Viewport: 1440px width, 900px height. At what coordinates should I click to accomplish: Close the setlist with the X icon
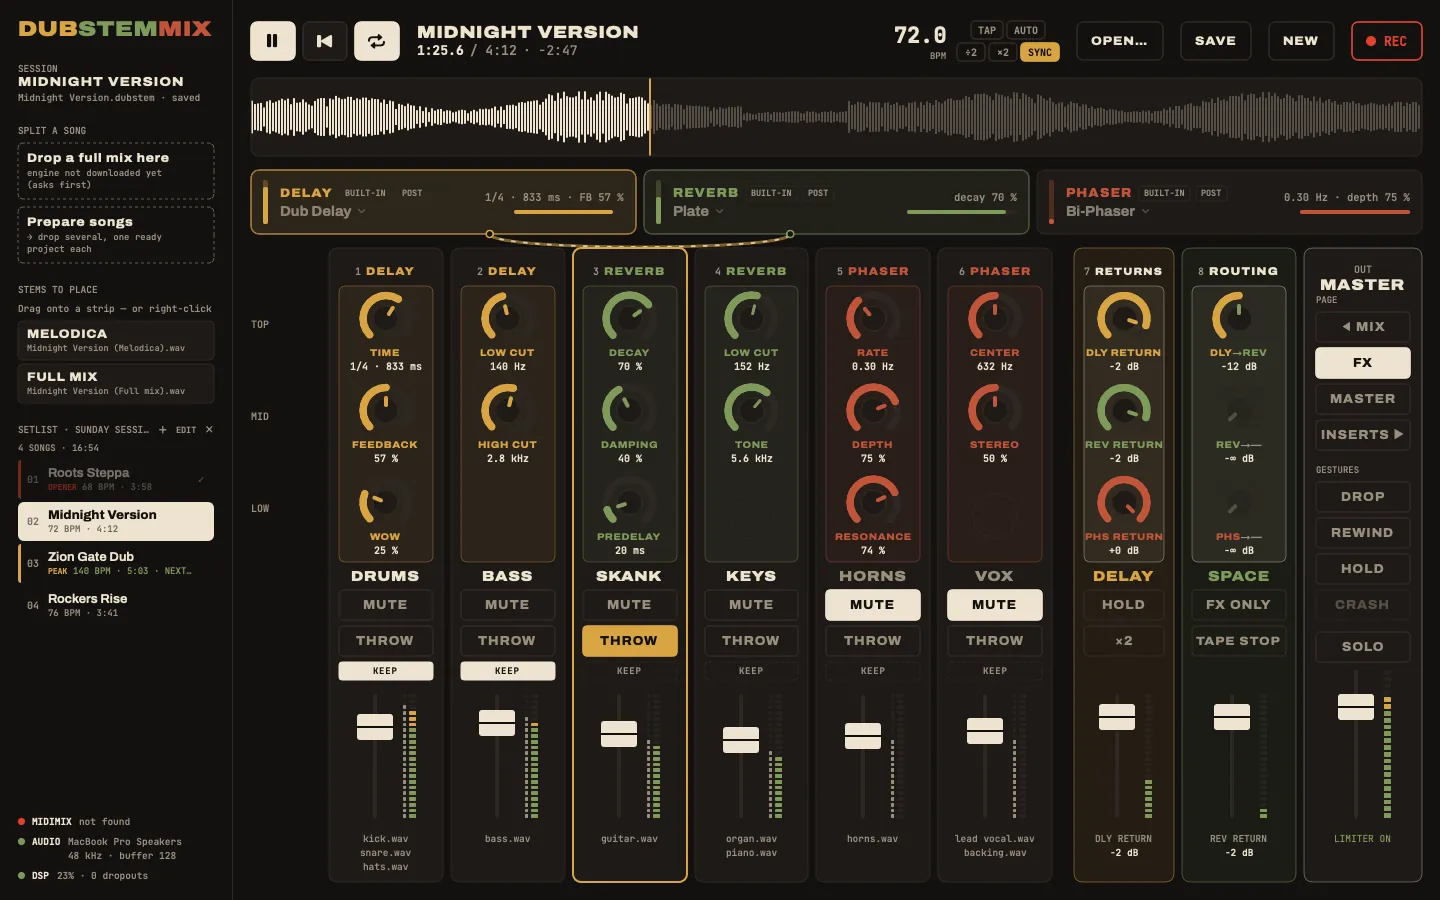(x=209, y=430)
